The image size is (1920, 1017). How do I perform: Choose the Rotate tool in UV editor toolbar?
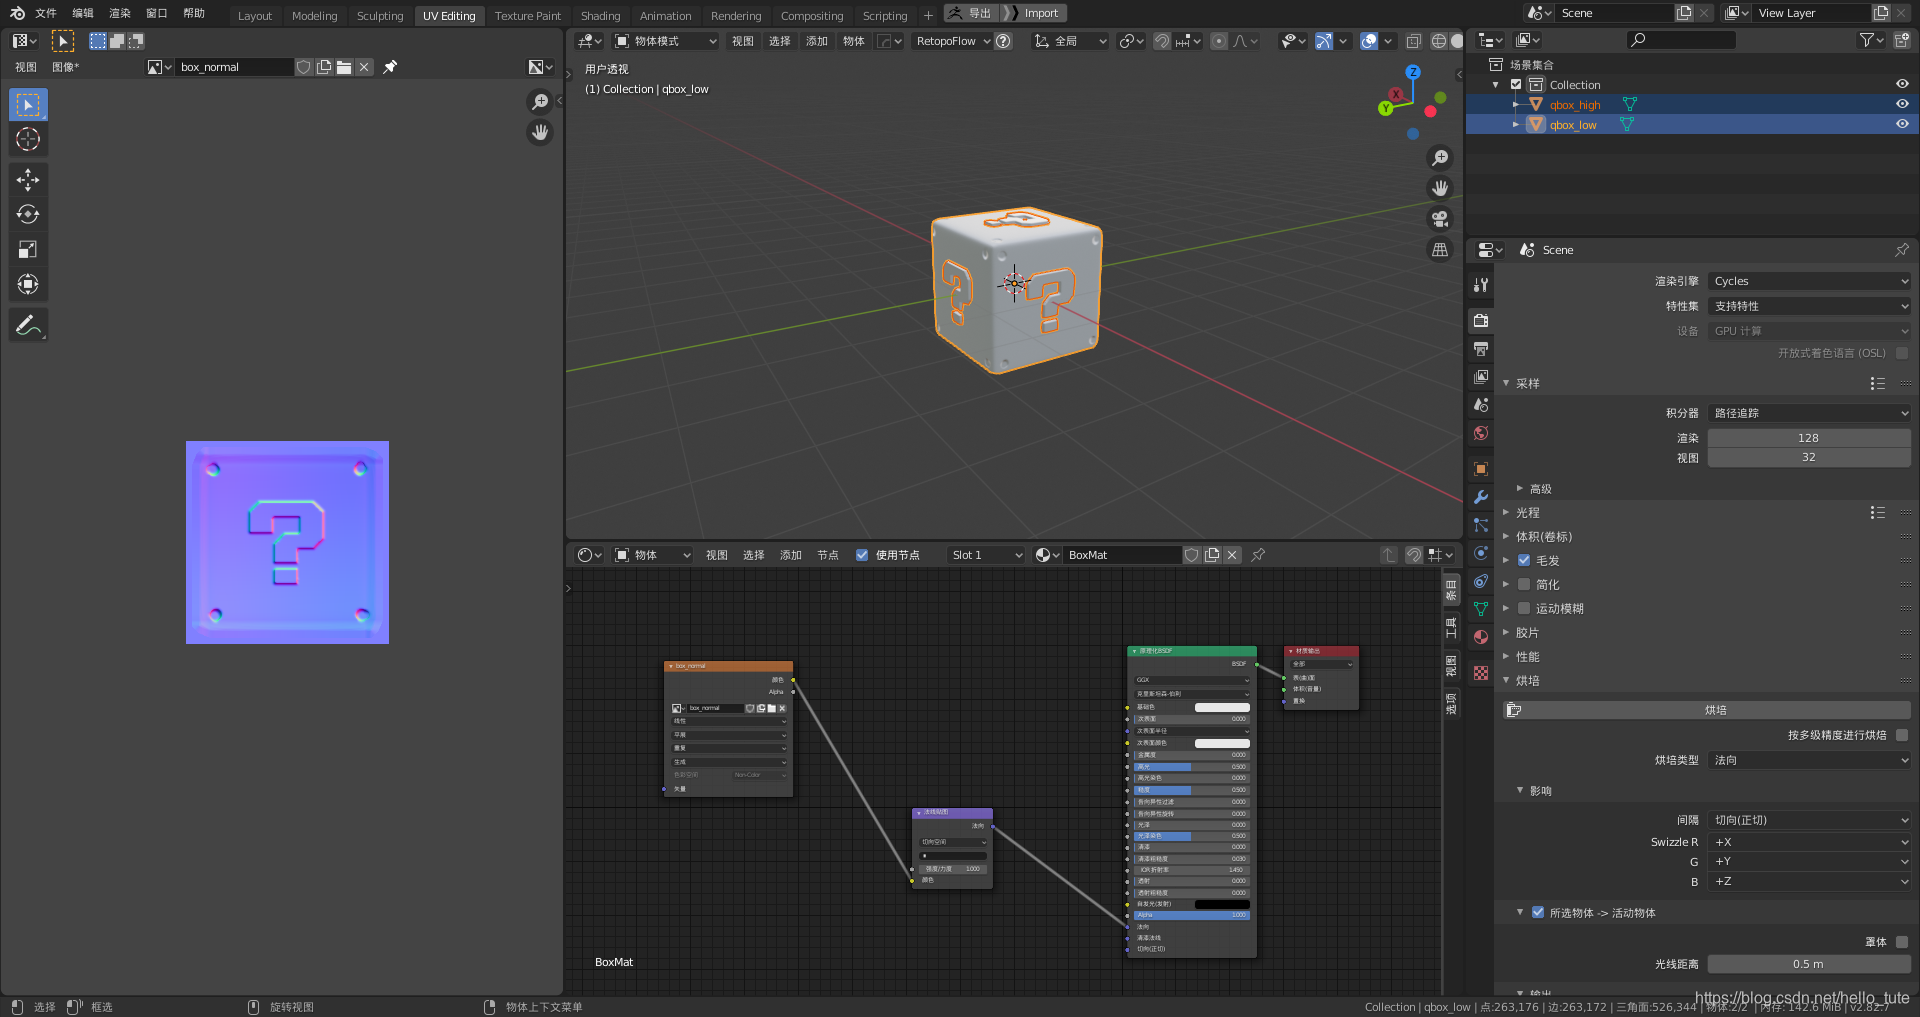tap(28, 215)
